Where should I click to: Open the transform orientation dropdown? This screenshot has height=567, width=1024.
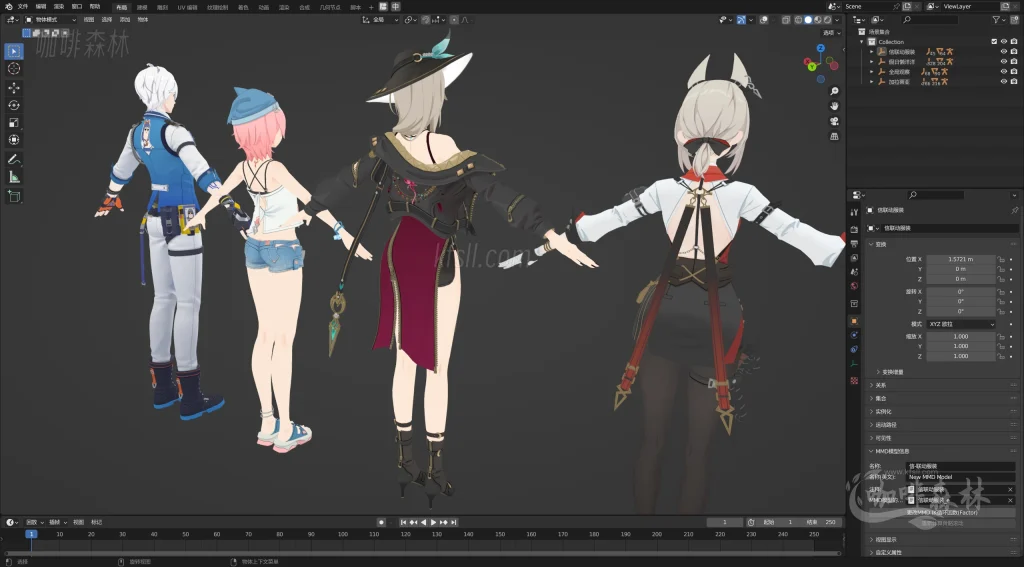click(x=380, y=20)
